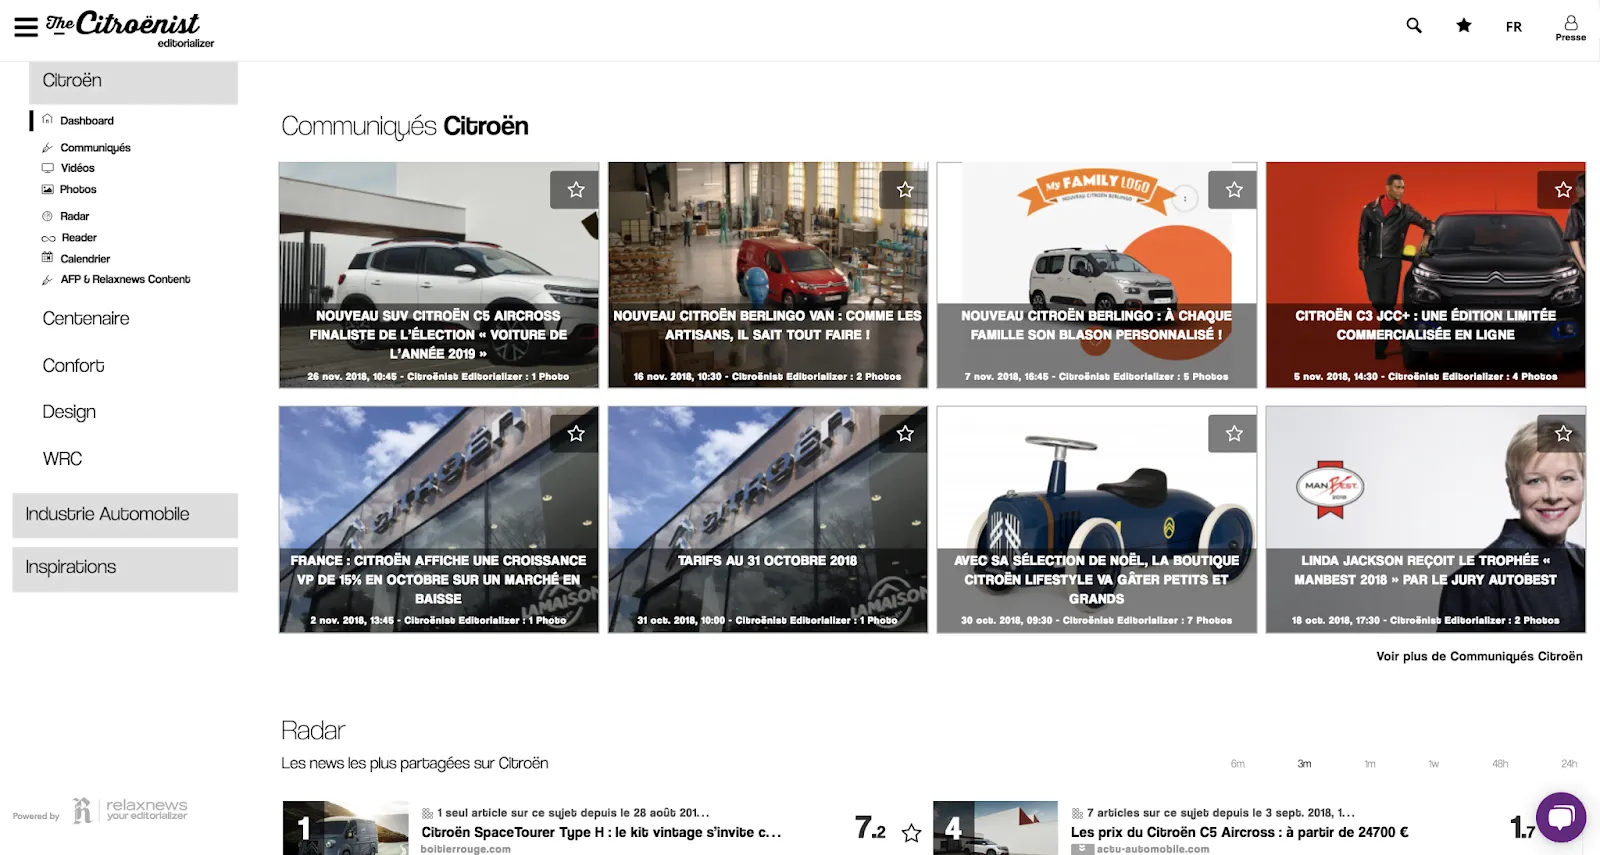Toggle favorite on Linda Jackson article
This screenshot has height=855, width=1600.
(x=1562, y=434)
